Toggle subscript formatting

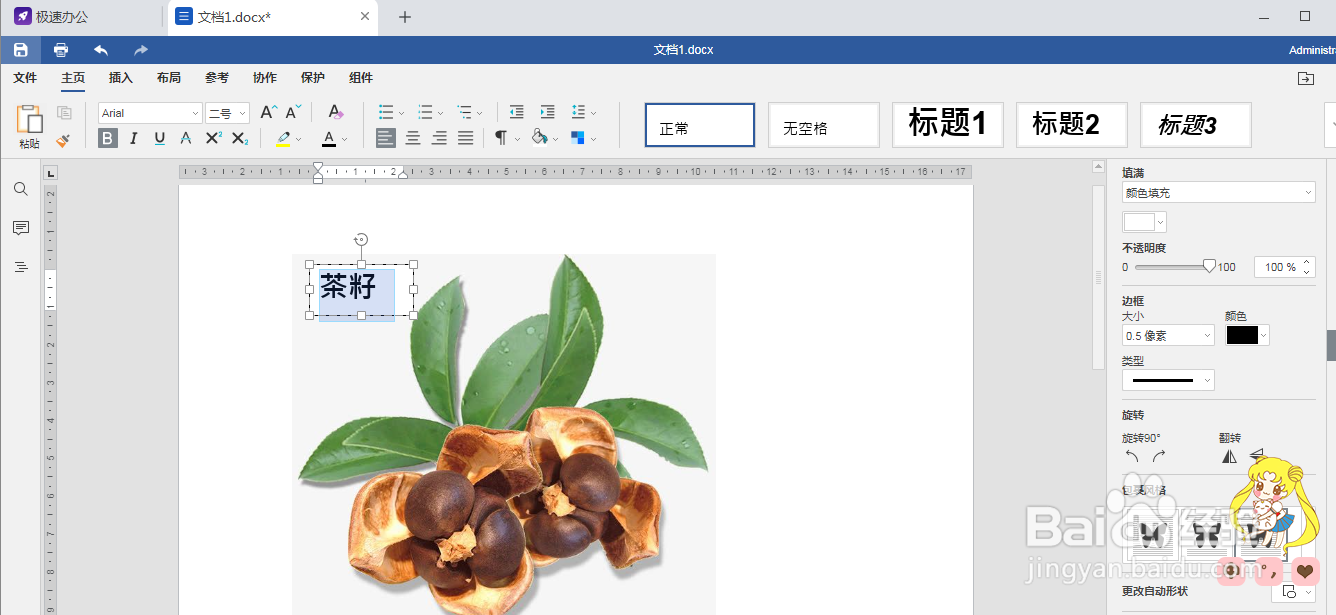pos(239,138)
